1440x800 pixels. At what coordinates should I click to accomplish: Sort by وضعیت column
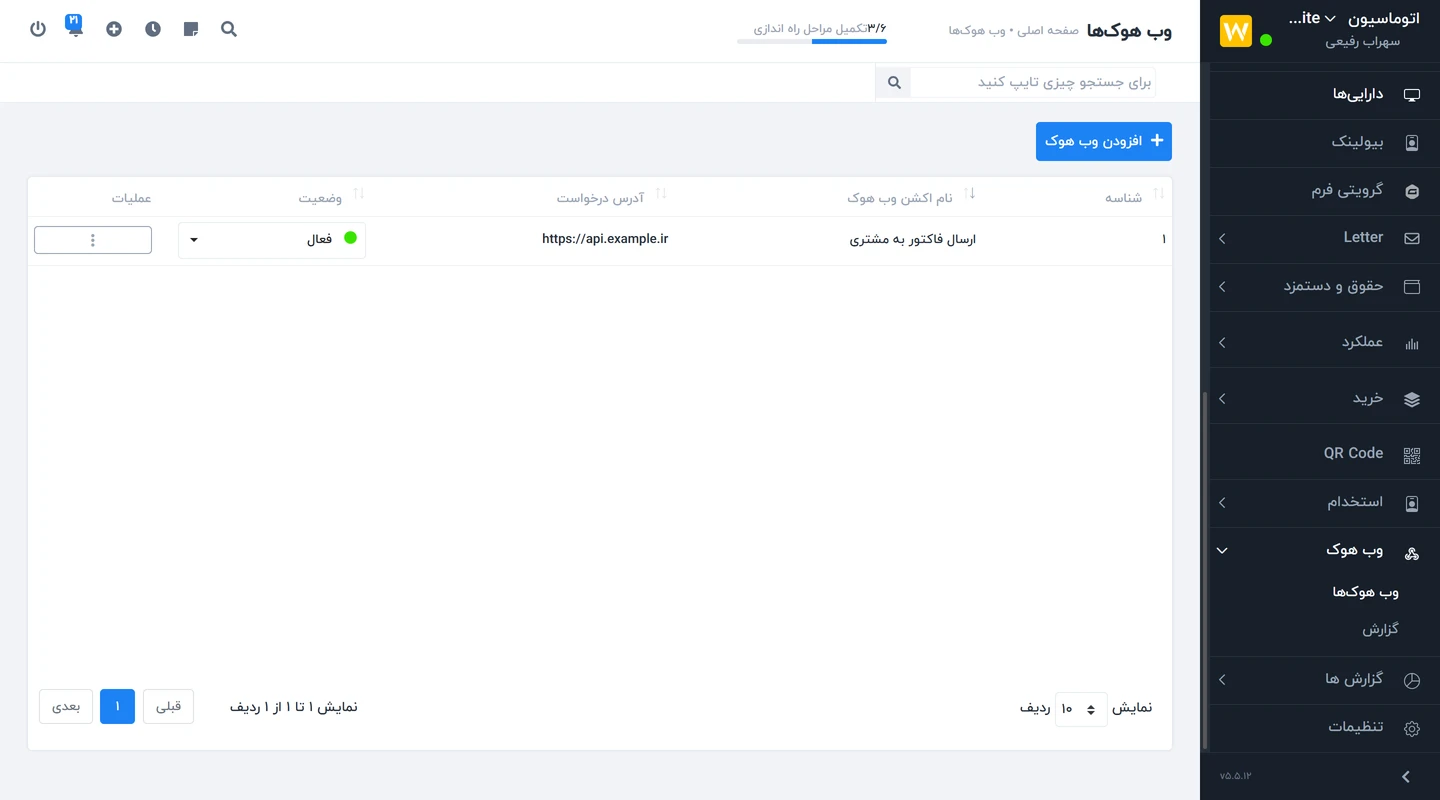click(x=359, y=193)
